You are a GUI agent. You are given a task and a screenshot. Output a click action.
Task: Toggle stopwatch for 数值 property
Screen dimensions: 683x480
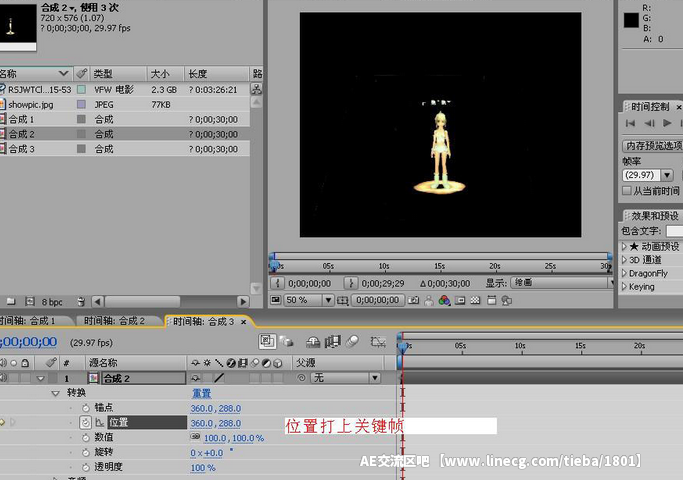[86, 438]
